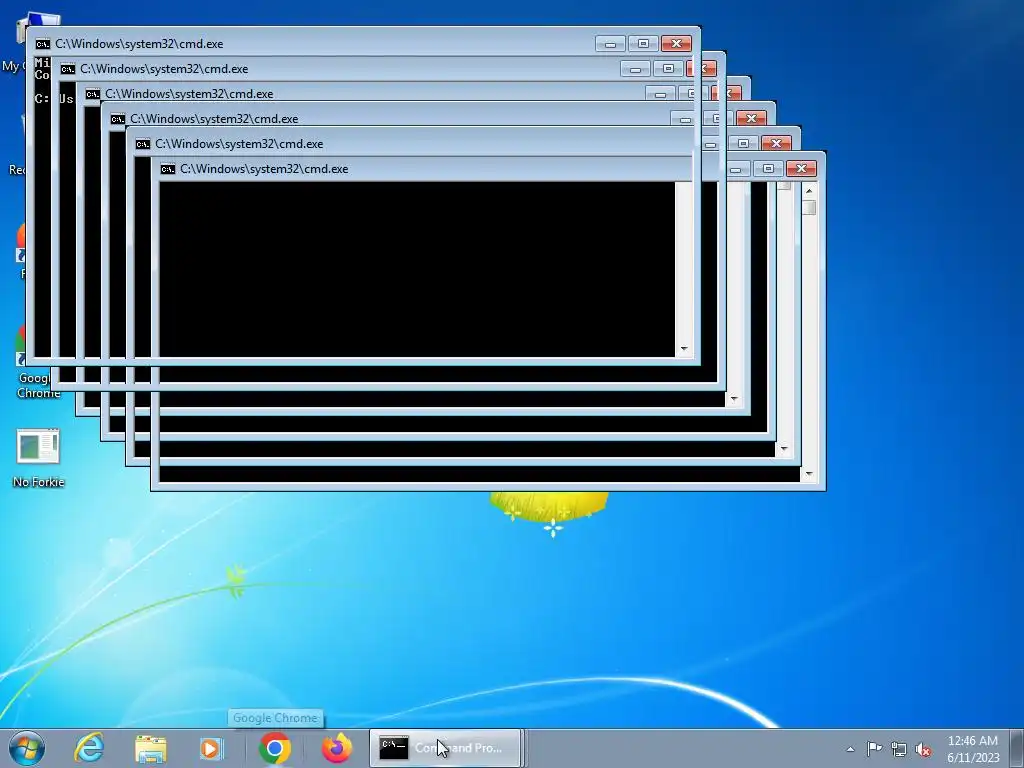Image resolution: width=1024 pixels, height=768 pixels.
Task: Open system menu icon of first cascaded cmd window
Action: coord(42,44)
